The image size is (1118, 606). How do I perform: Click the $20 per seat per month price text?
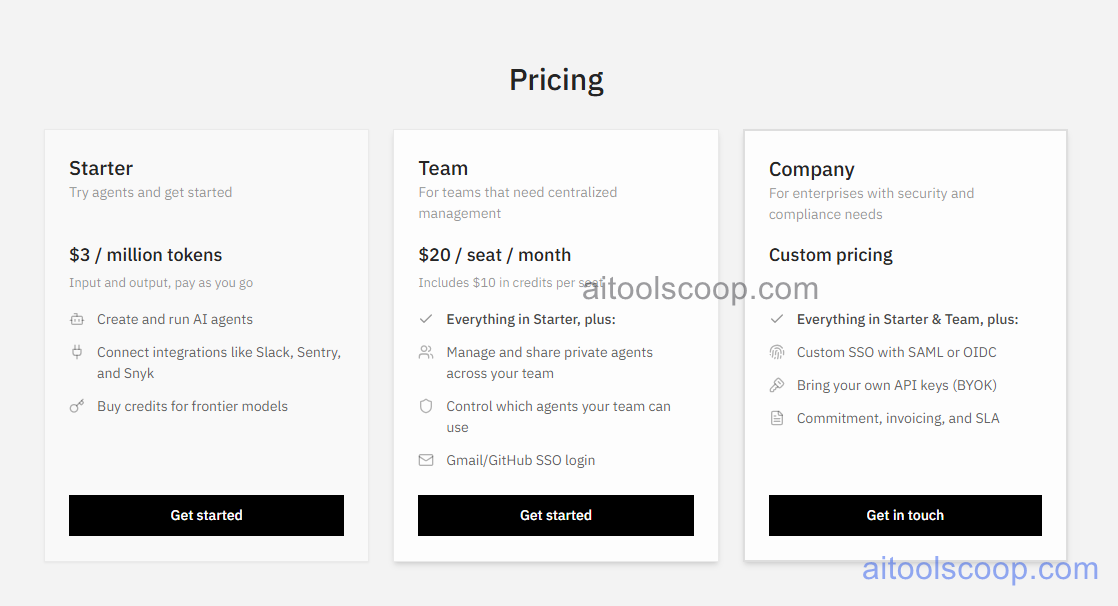pos(495,255)
